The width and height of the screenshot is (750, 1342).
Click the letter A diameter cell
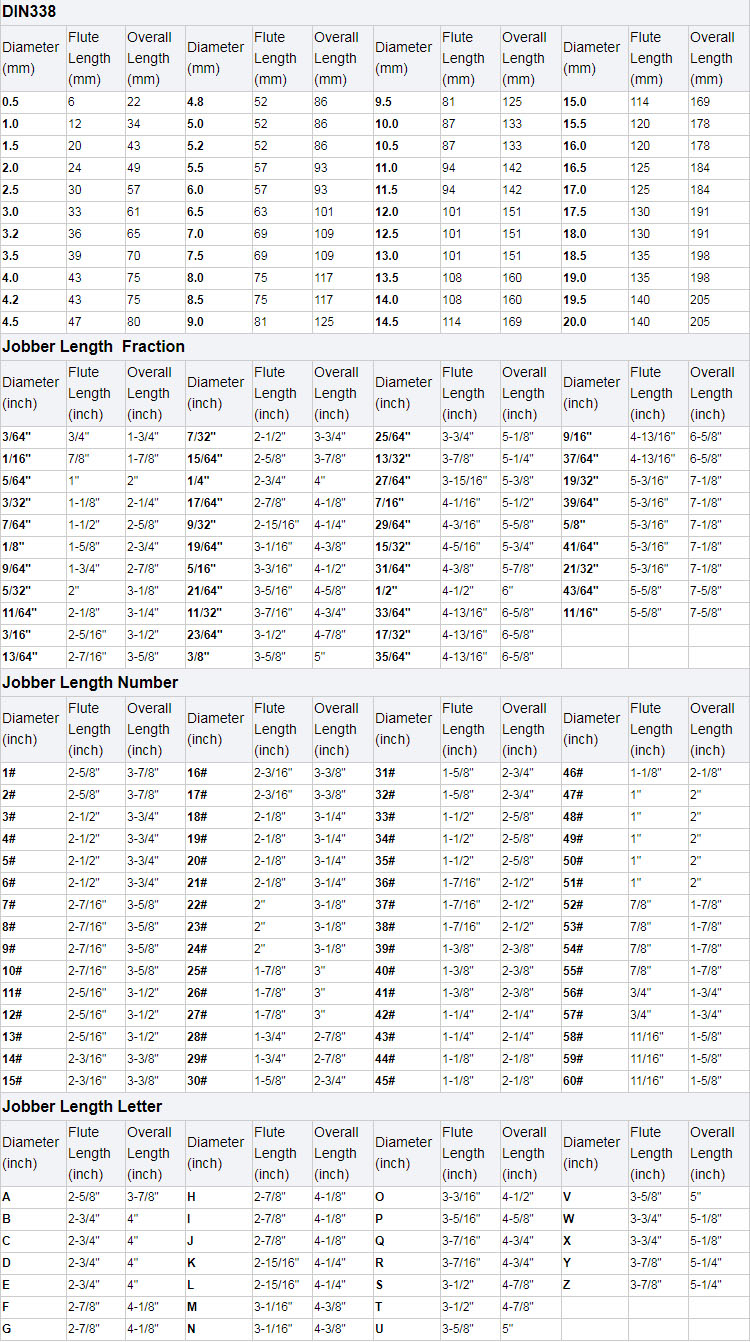pyautogui.click(x=7, y=1197)
